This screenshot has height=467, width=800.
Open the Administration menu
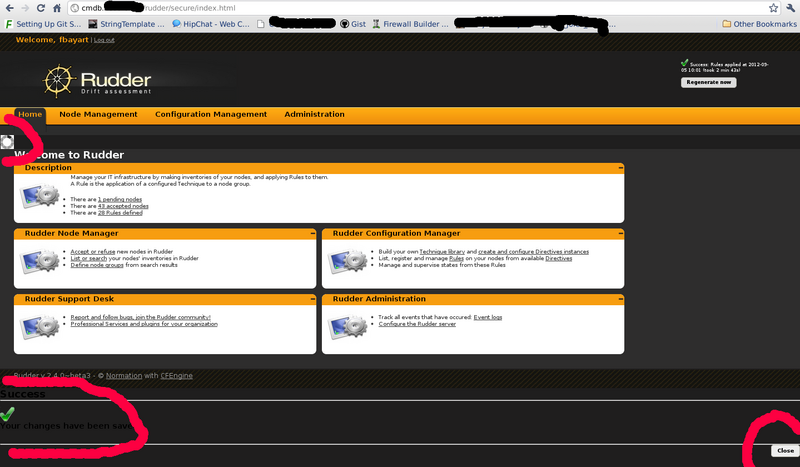pyautogui.click(x=314, y=114)
